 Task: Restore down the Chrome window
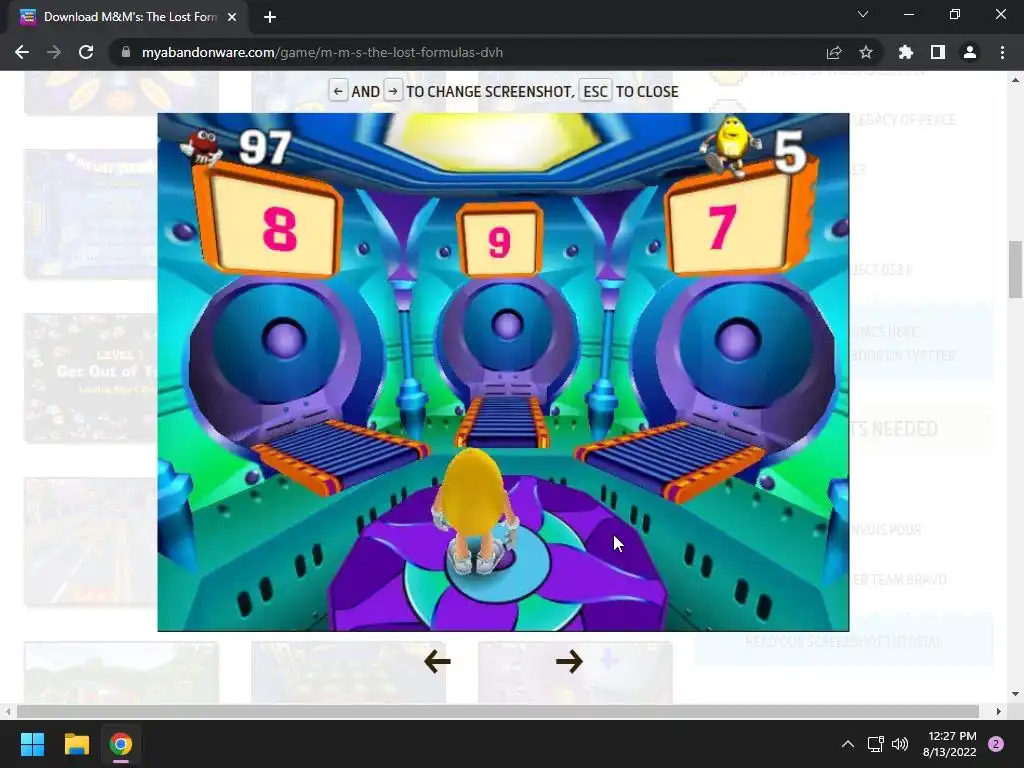[x=955, y=14]
